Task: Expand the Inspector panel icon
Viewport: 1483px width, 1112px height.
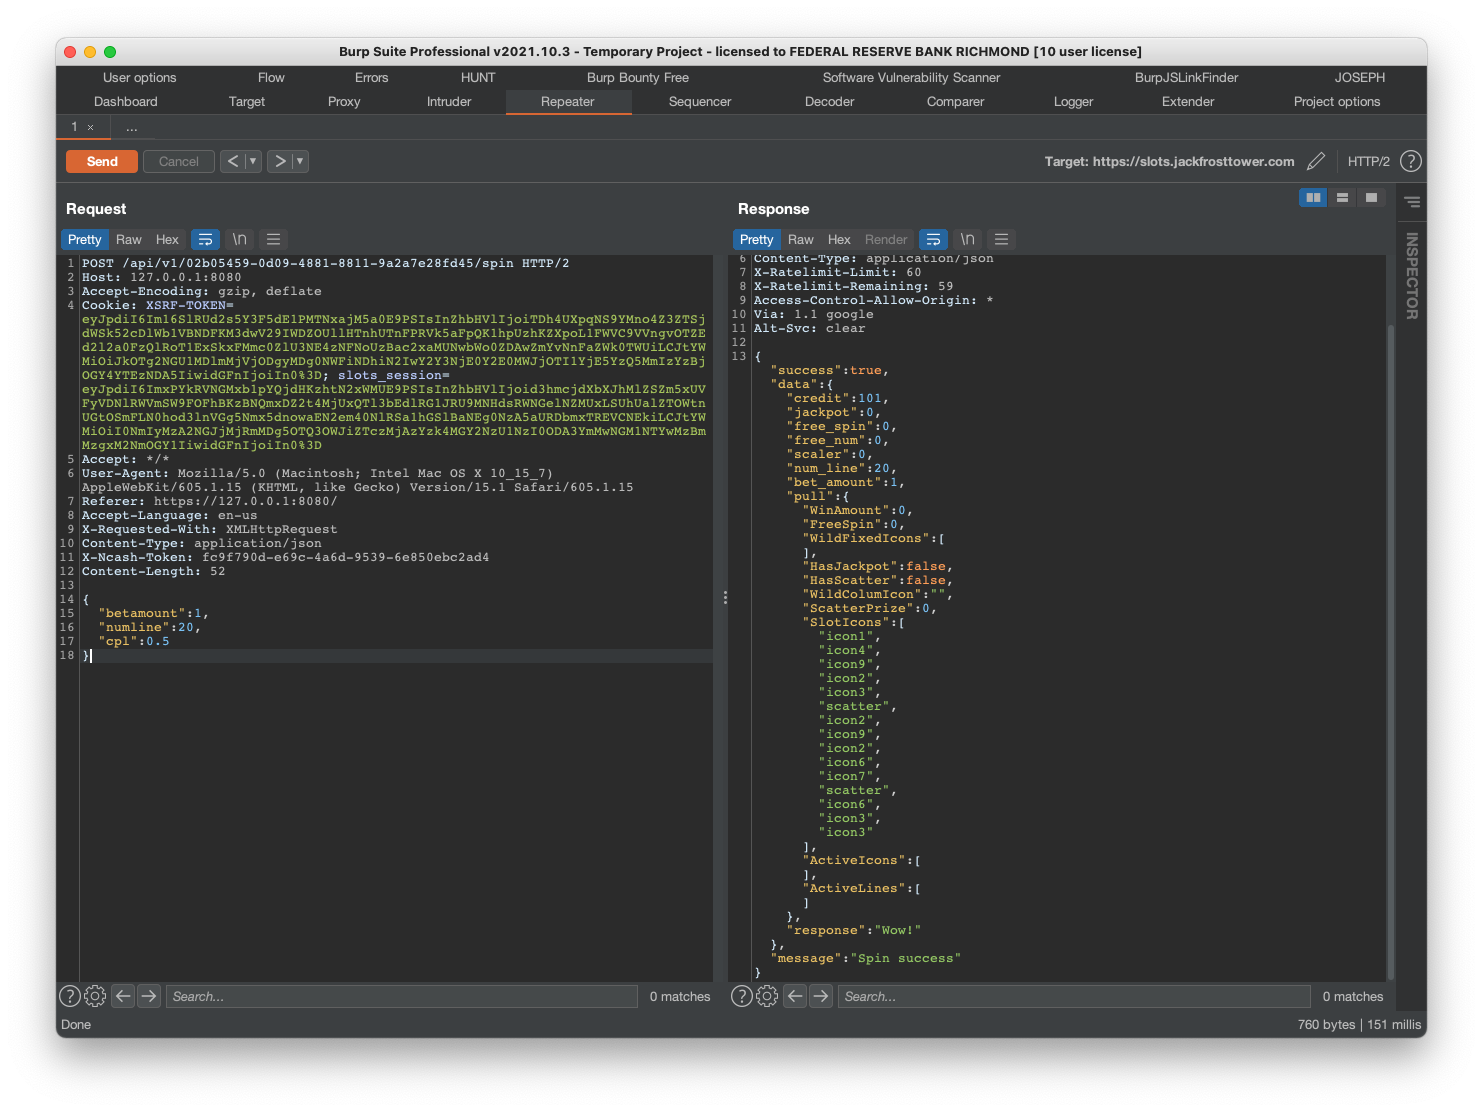Action: click(x=1412, y=202)
